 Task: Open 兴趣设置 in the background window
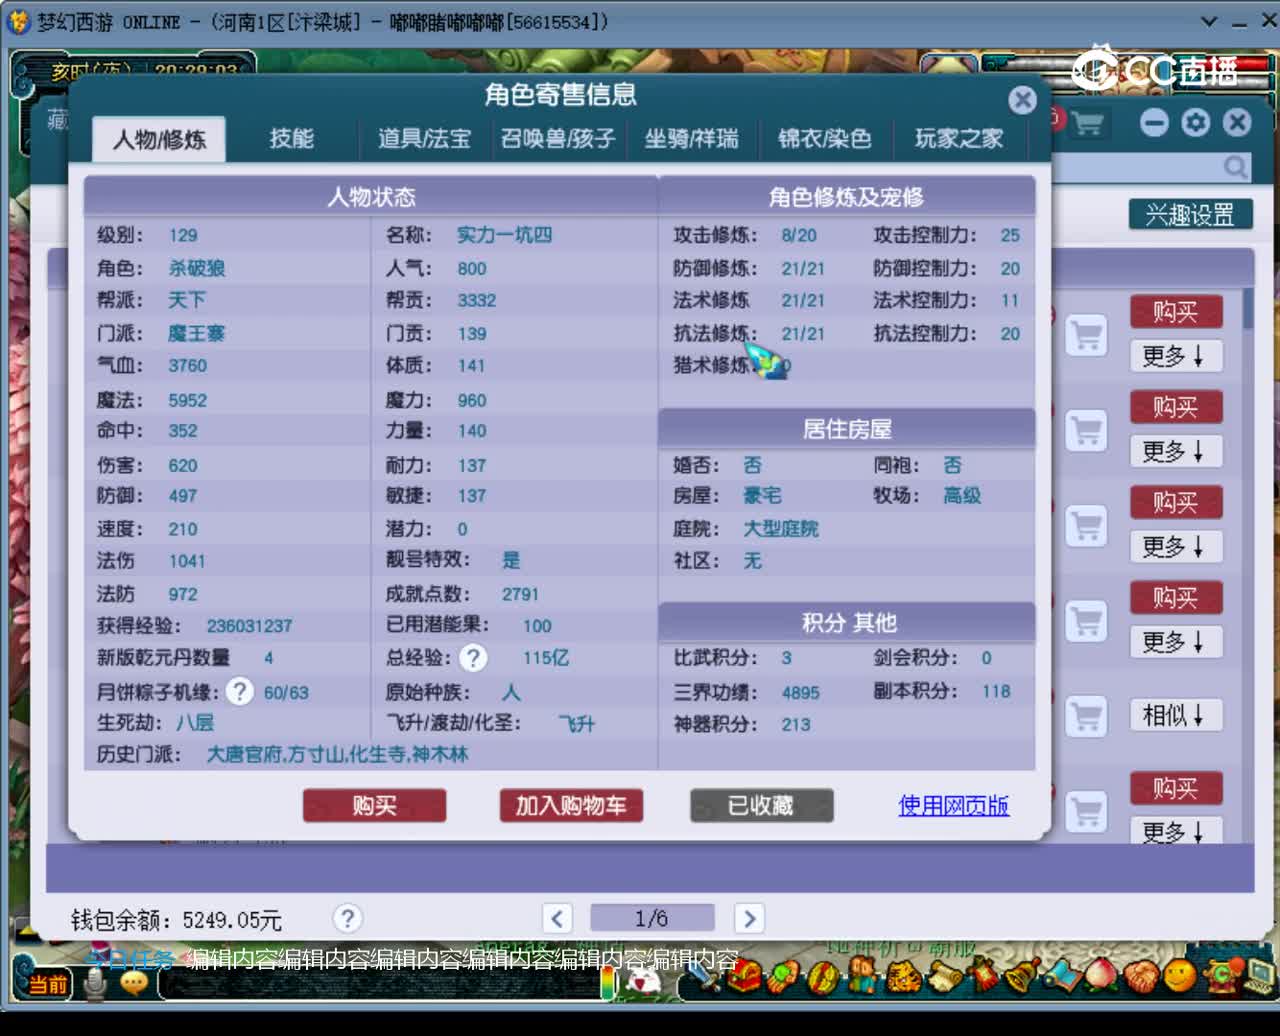[1190, 214]
